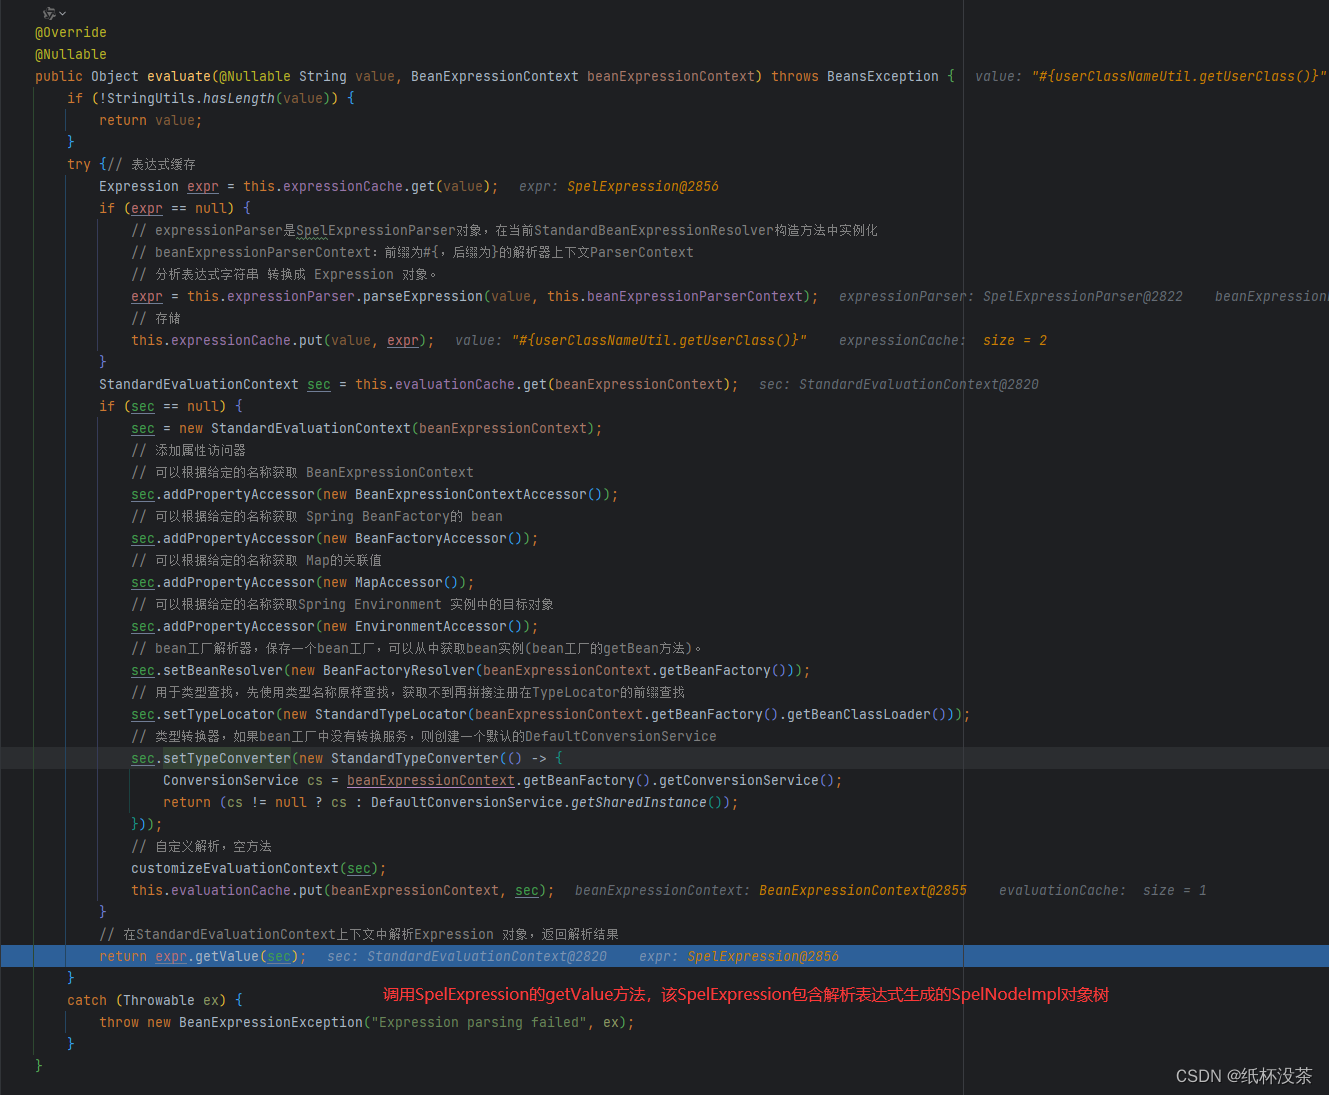Screen dimensions: 1329x1095
Task: Click the inline hint 'size = 1'
Action: coord(1175,890)
